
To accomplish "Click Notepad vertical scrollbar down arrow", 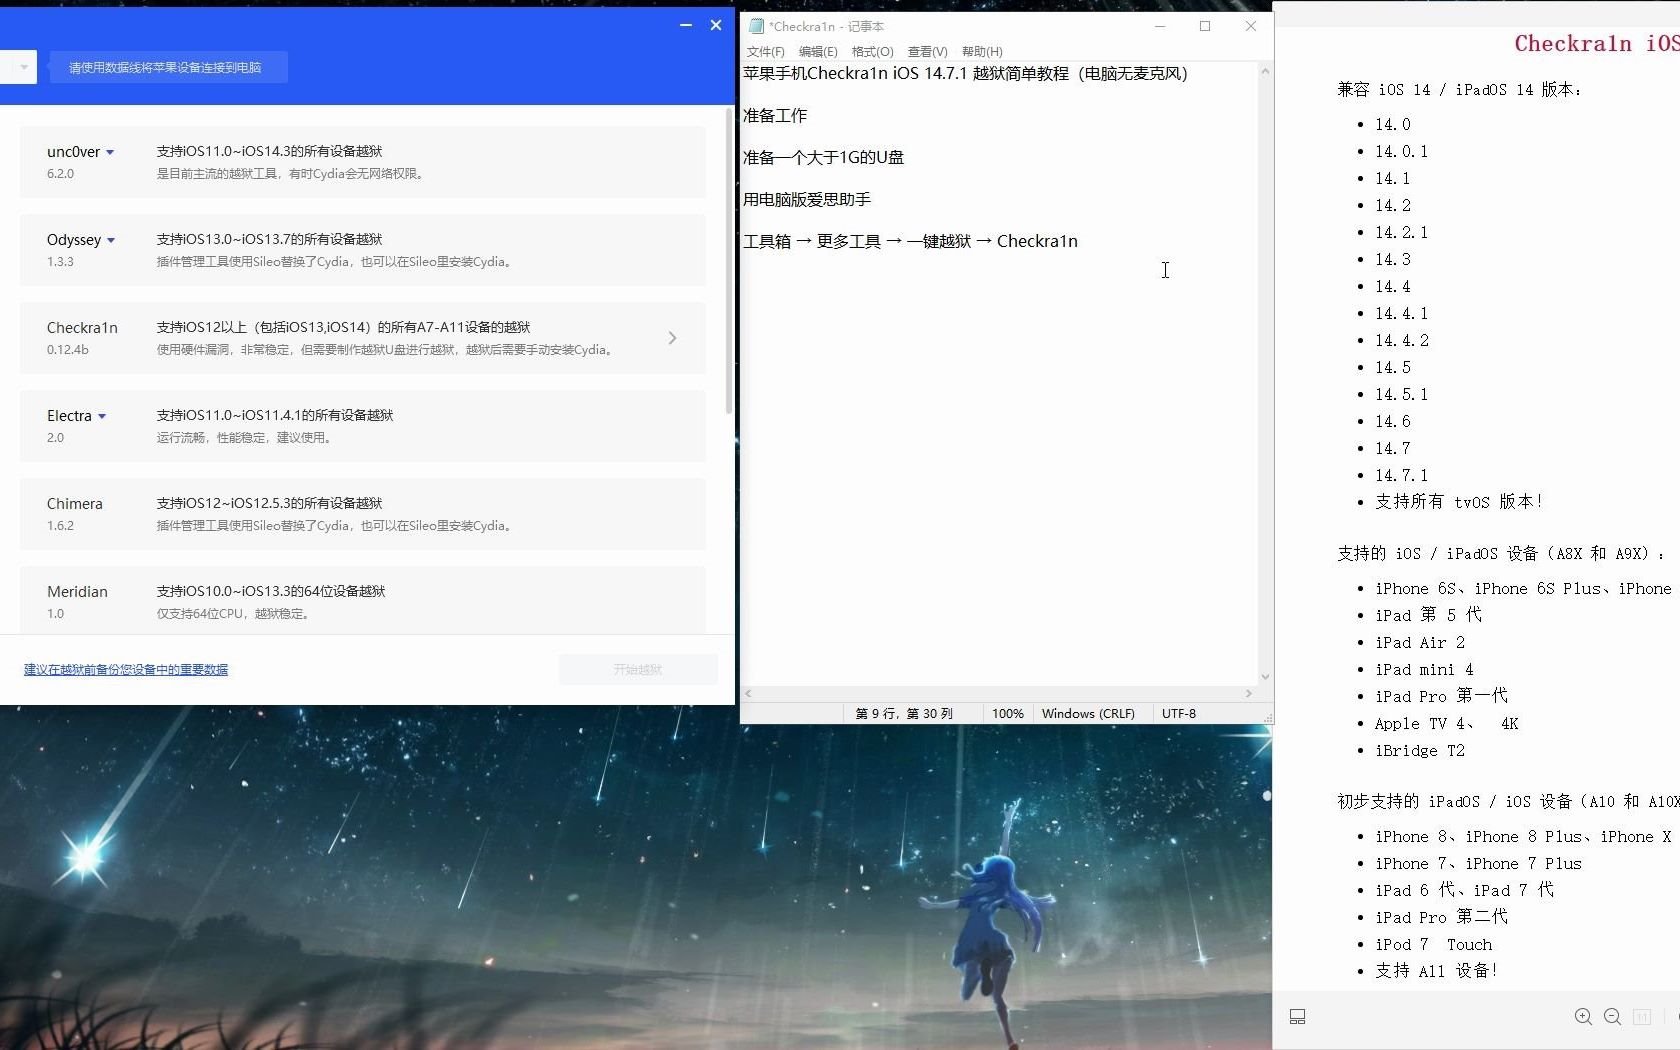I will pos(1265,677).
